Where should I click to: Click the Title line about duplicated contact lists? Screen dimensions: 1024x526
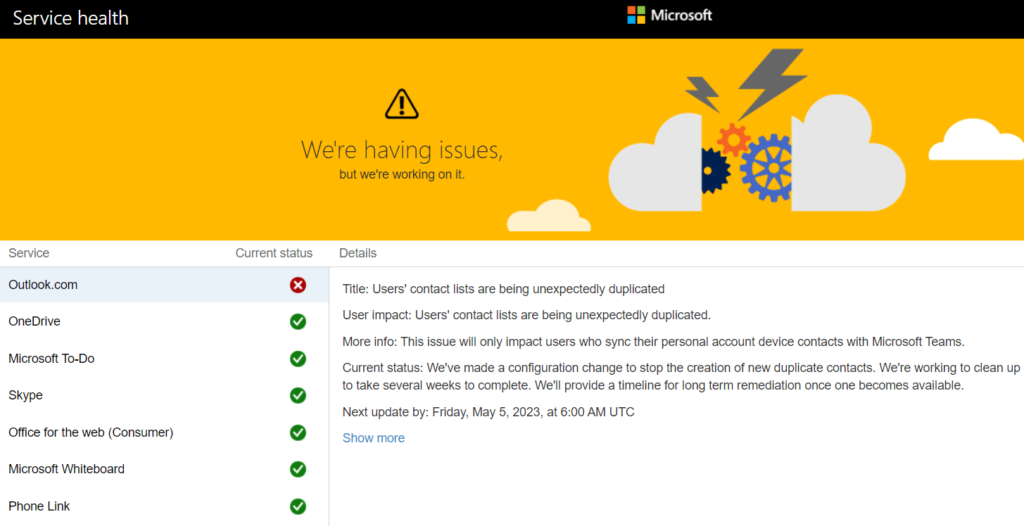coord(504,289)
